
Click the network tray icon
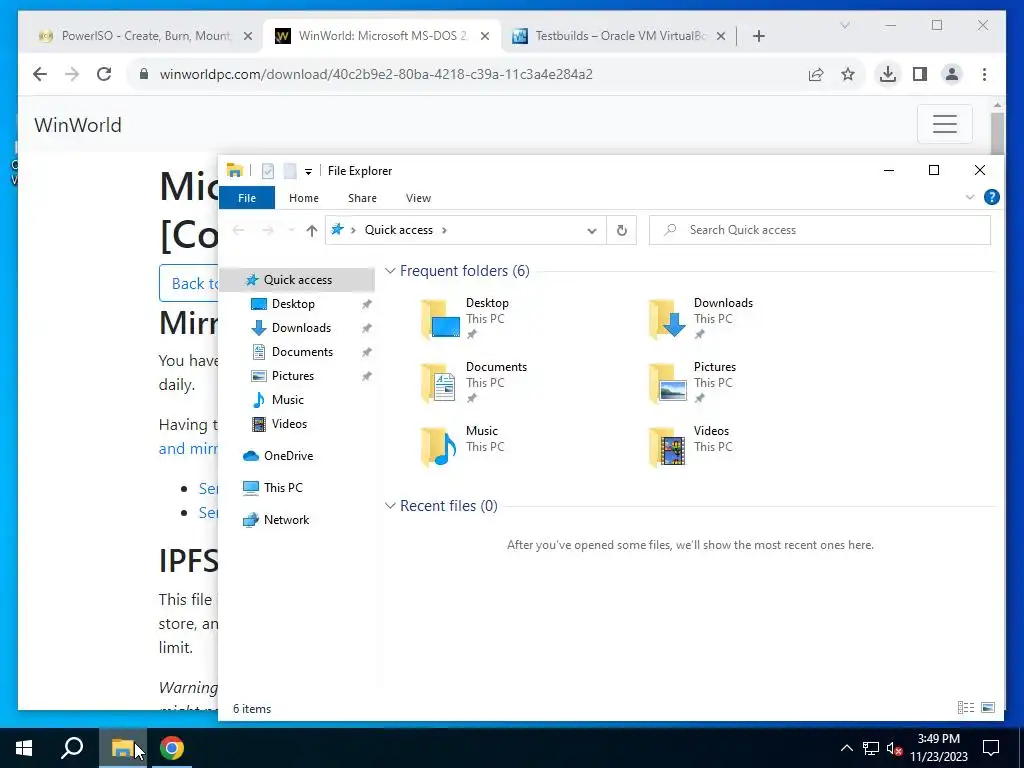point(871,748)
